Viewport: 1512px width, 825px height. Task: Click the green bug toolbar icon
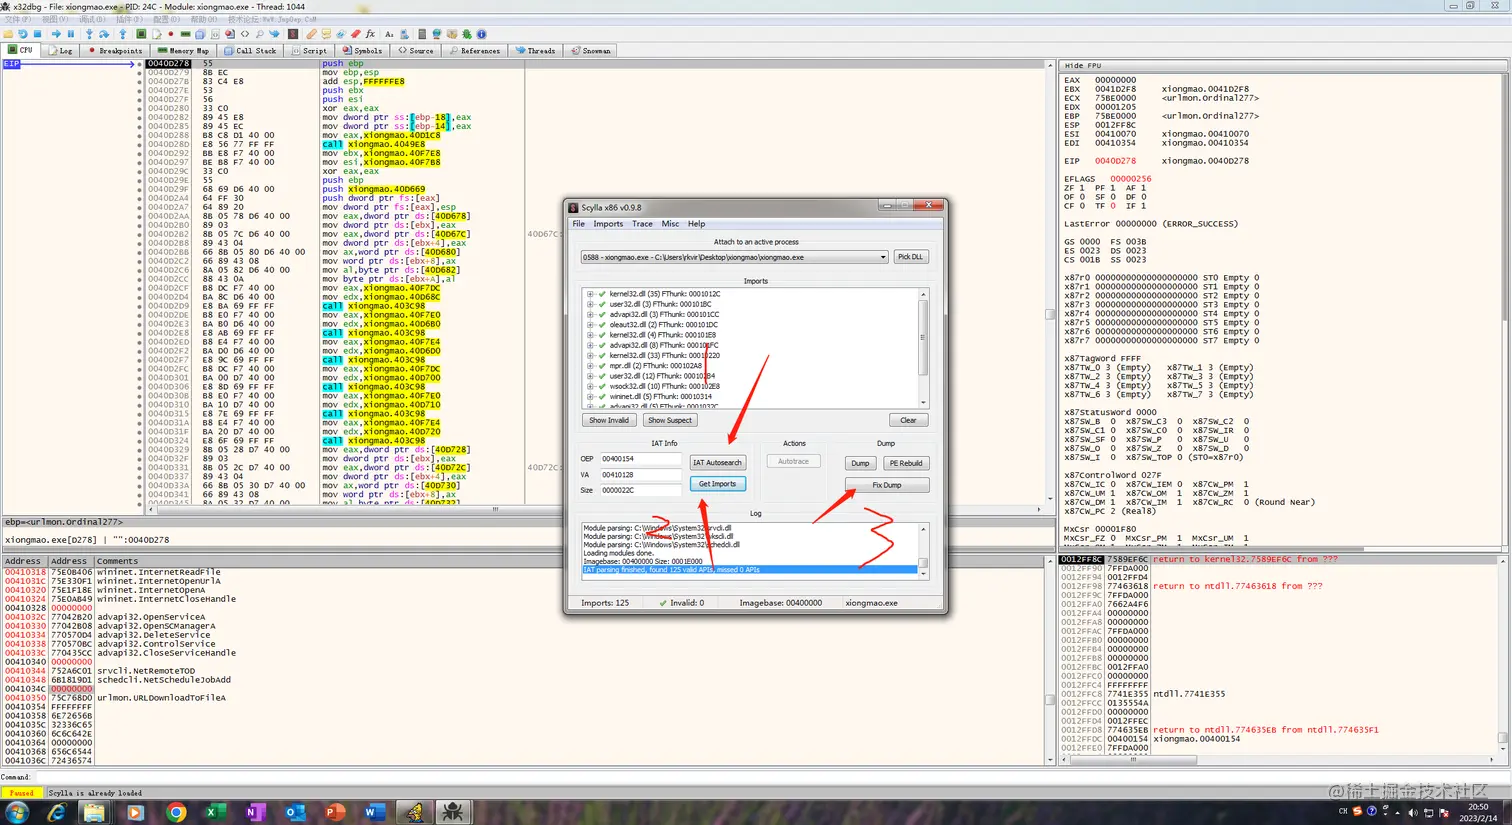tap(466, 34)
